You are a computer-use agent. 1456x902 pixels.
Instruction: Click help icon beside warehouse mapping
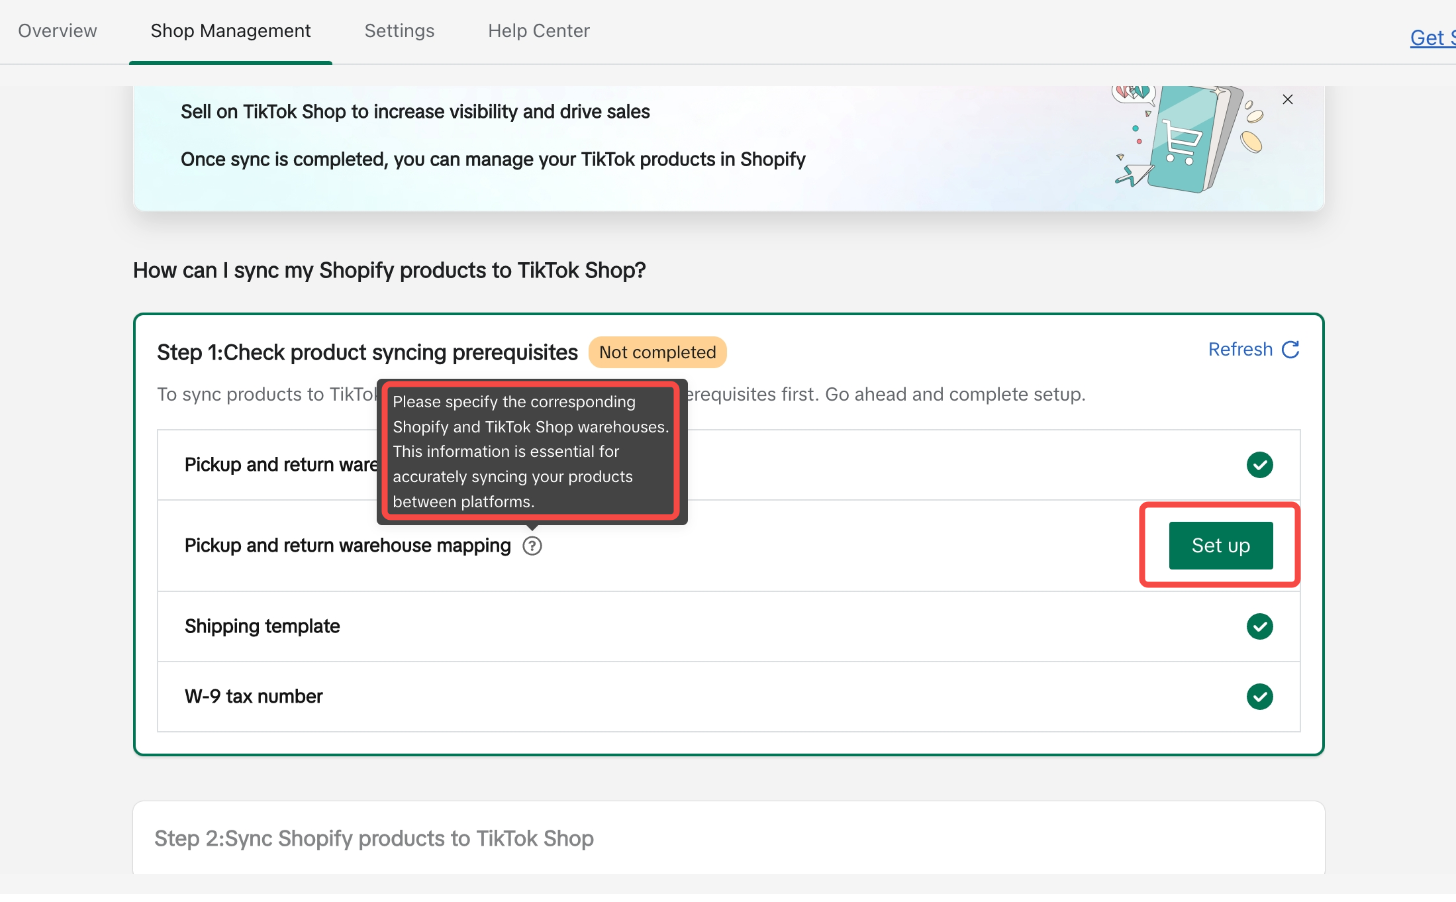532,546
